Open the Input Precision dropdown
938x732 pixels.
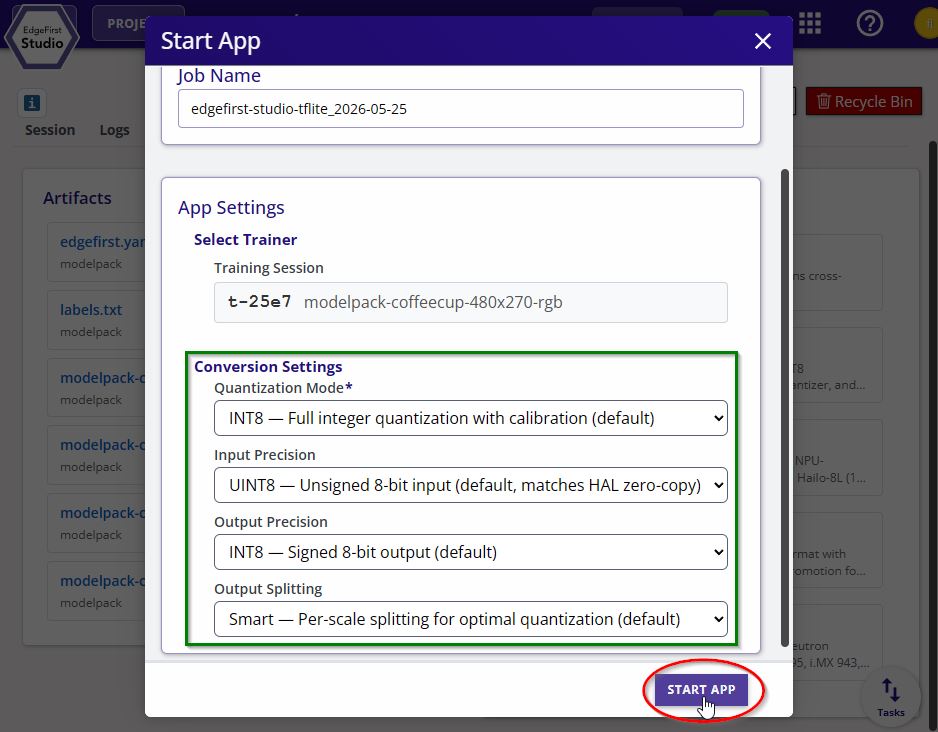[x=471, y=485]
